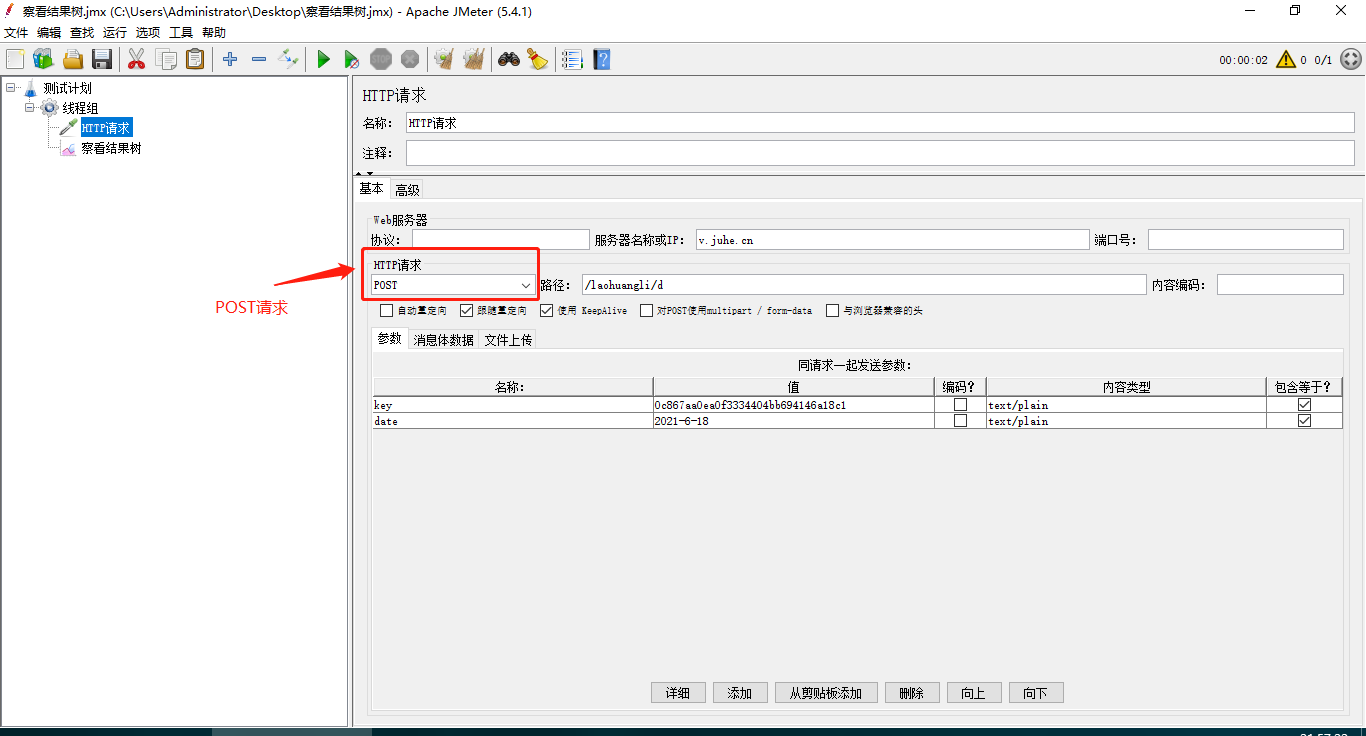Enable the 自动重定向 checkbox
Screen dimensions: 1366x736
pyautogui.click(x=387, y=311)
